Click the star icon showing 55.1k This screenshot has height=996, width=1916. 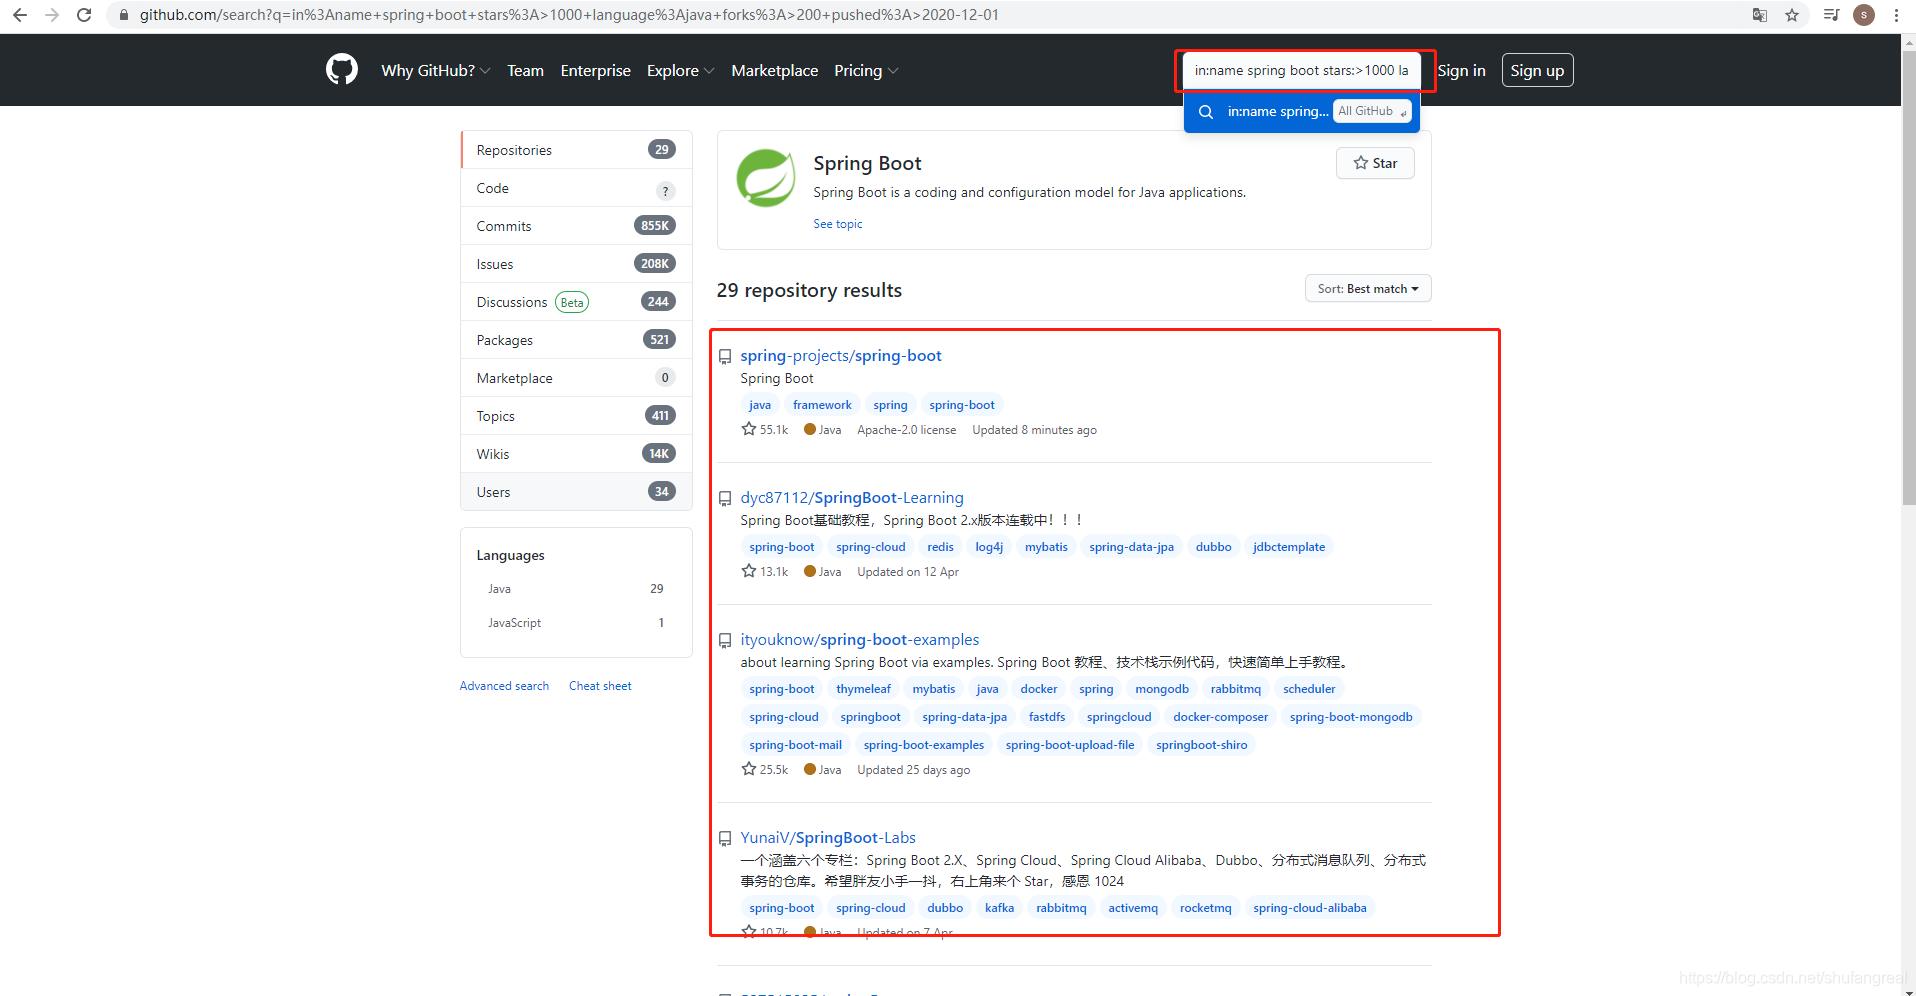[749, 429]
